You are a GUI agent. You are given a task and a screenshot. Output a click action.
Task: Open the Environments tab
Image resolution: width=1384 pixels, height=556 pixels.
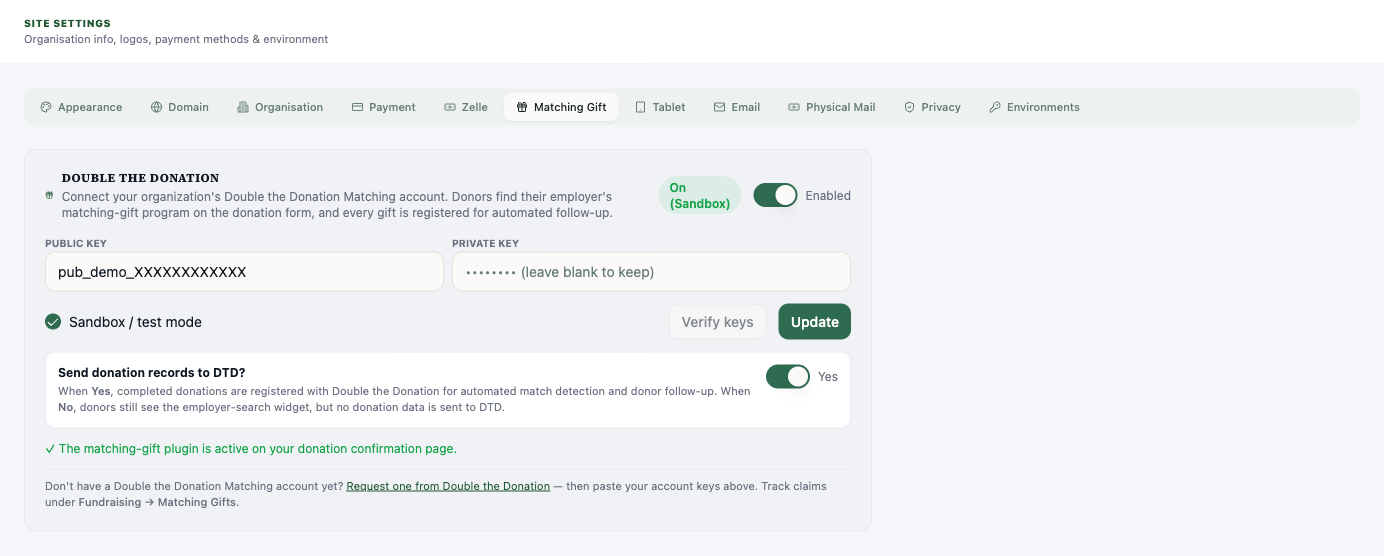click(1035, 107)
